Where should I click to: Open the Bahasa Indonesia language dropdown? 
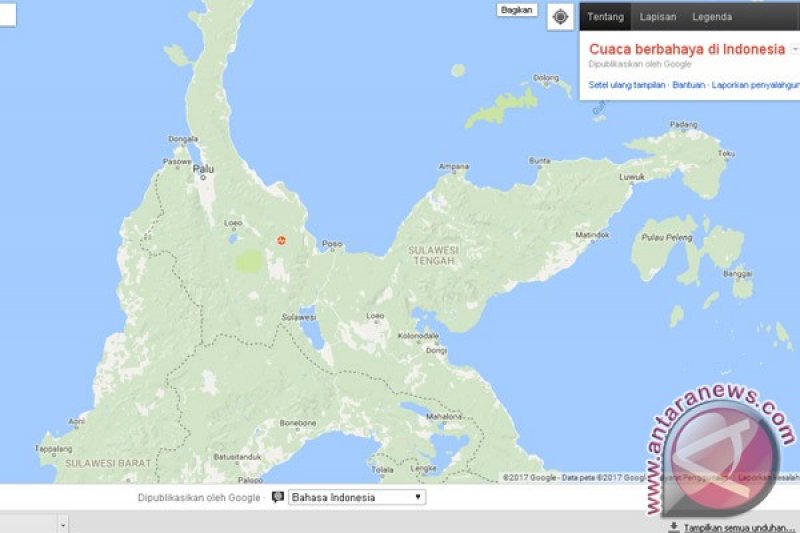(x=357, y=497)
